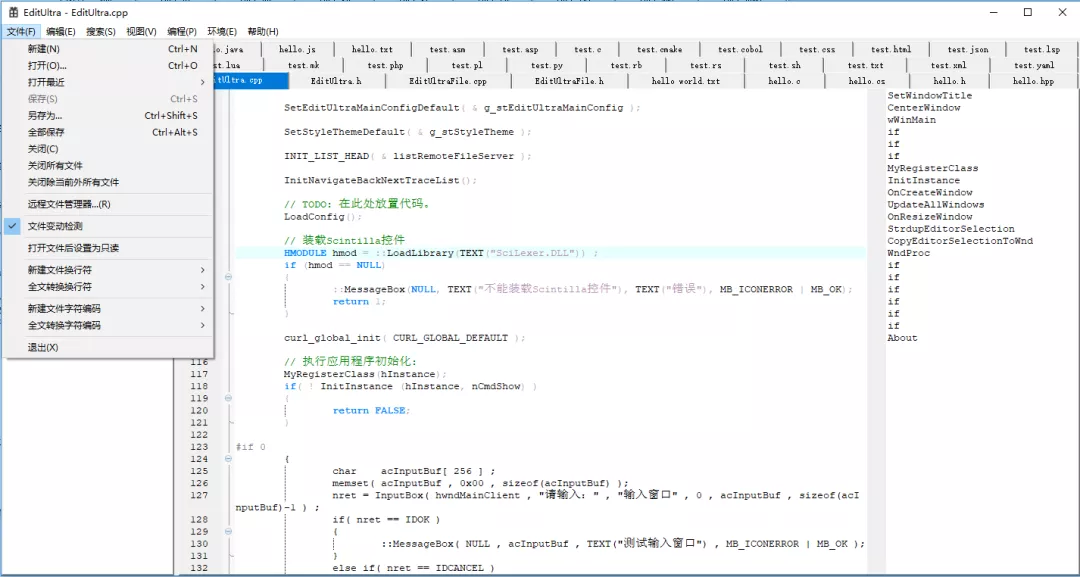Switch to the test.rb tab

tap(626, 65)
